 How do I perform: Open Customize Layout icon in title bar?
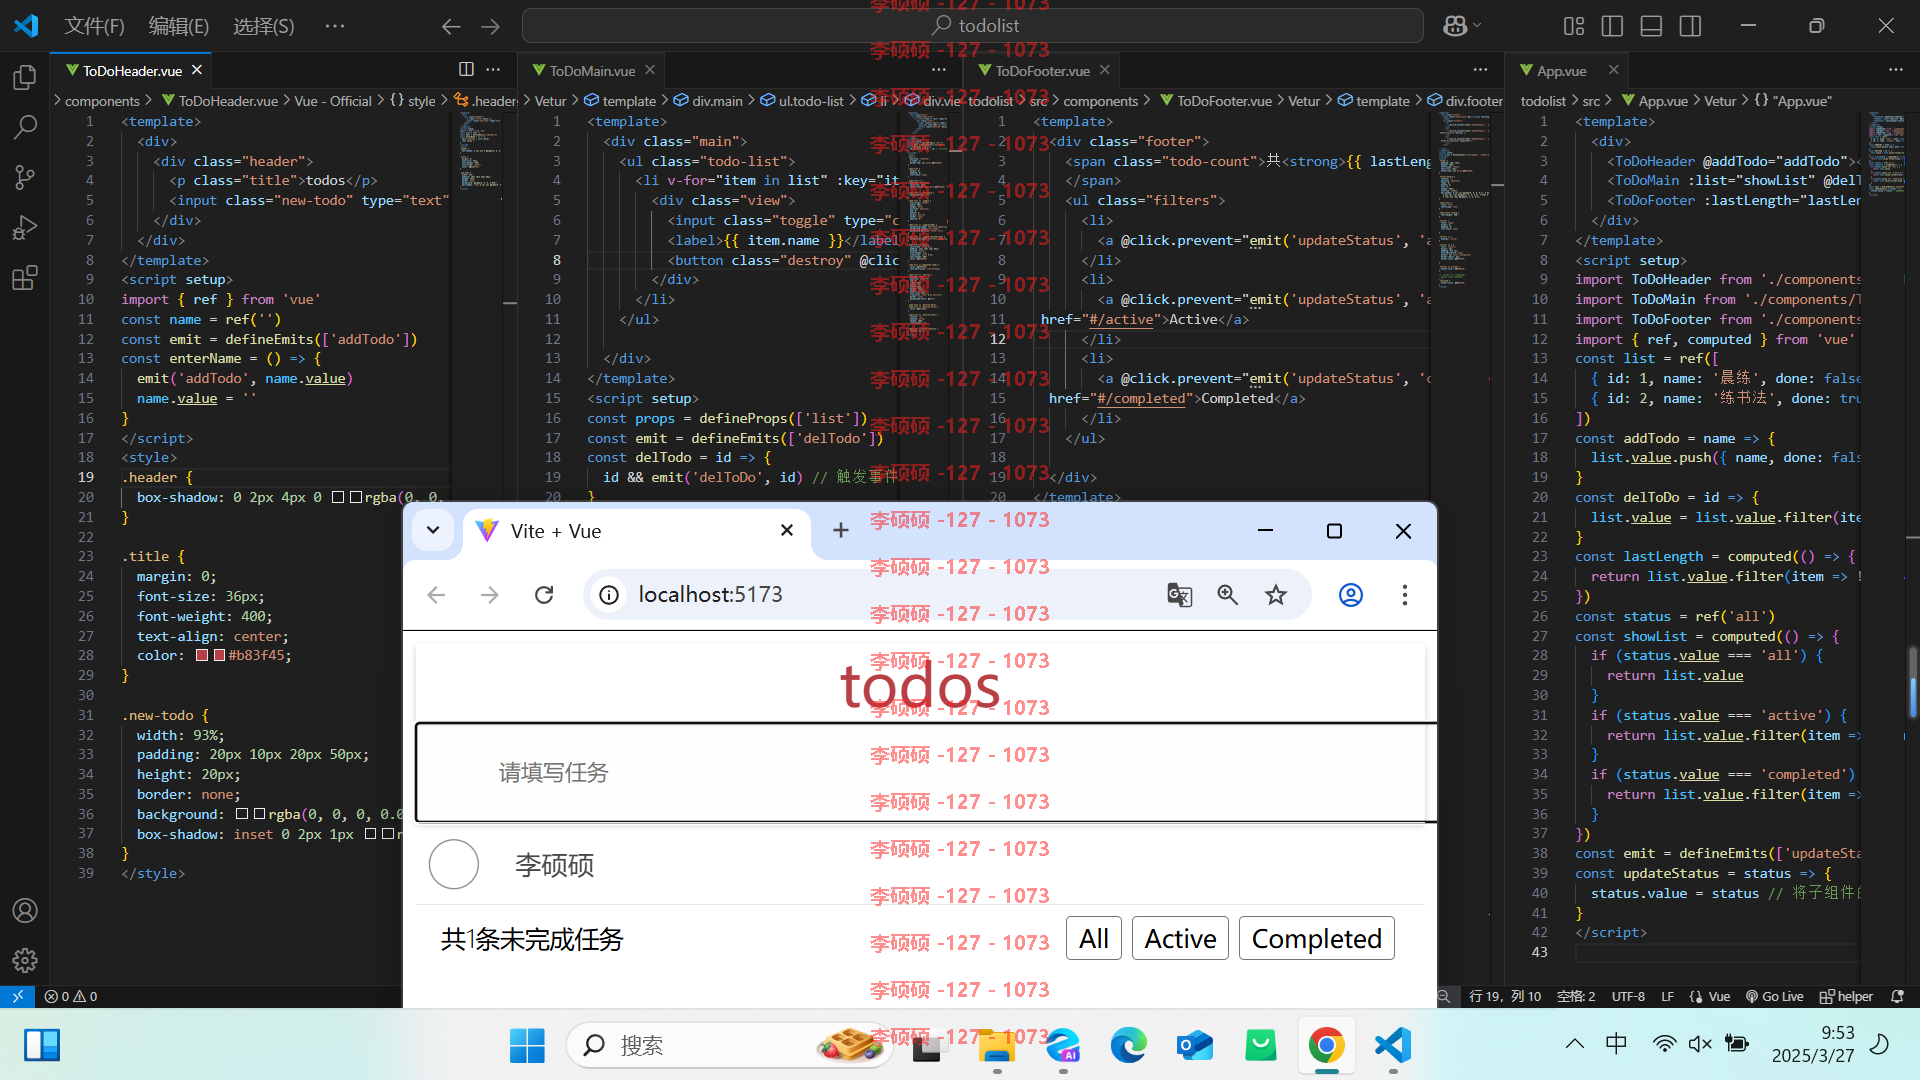(x=1574, y=26)
